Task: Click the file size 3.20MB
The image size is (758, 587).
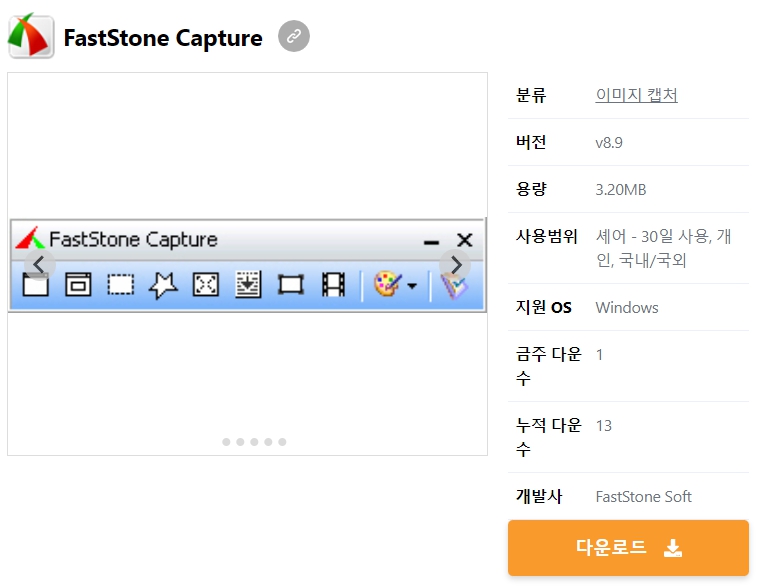Action: click(x=621, y=190)
